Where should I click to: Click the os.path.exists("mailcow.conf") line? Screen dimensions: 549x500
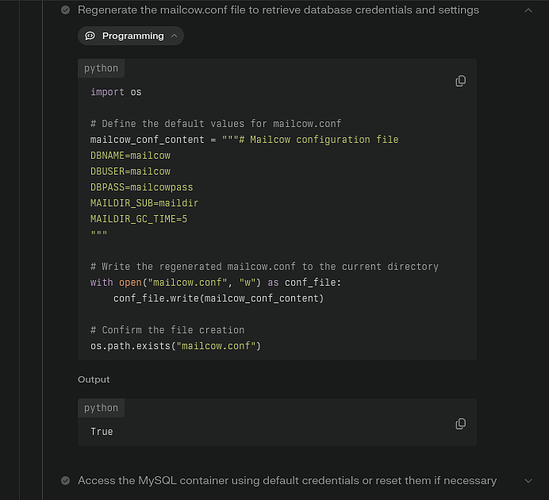pos(175,346)
